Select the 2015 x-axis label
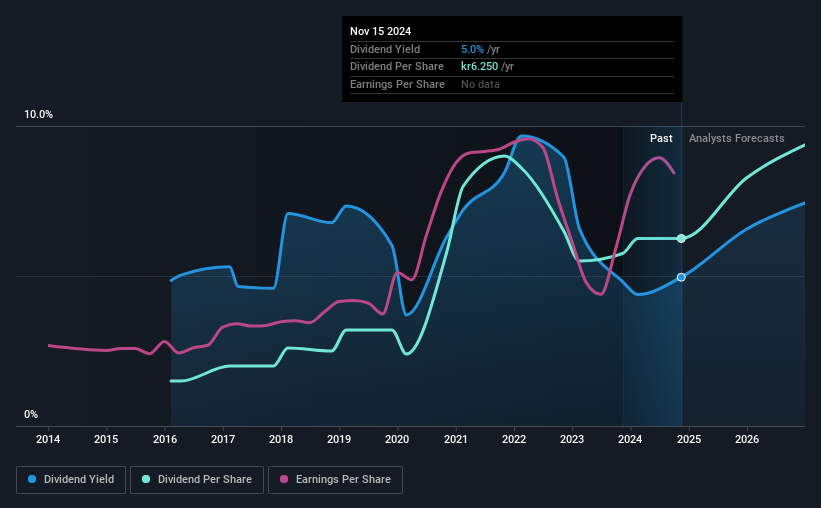The height and width of the screenshot is (508, 821). pos(106,439)
